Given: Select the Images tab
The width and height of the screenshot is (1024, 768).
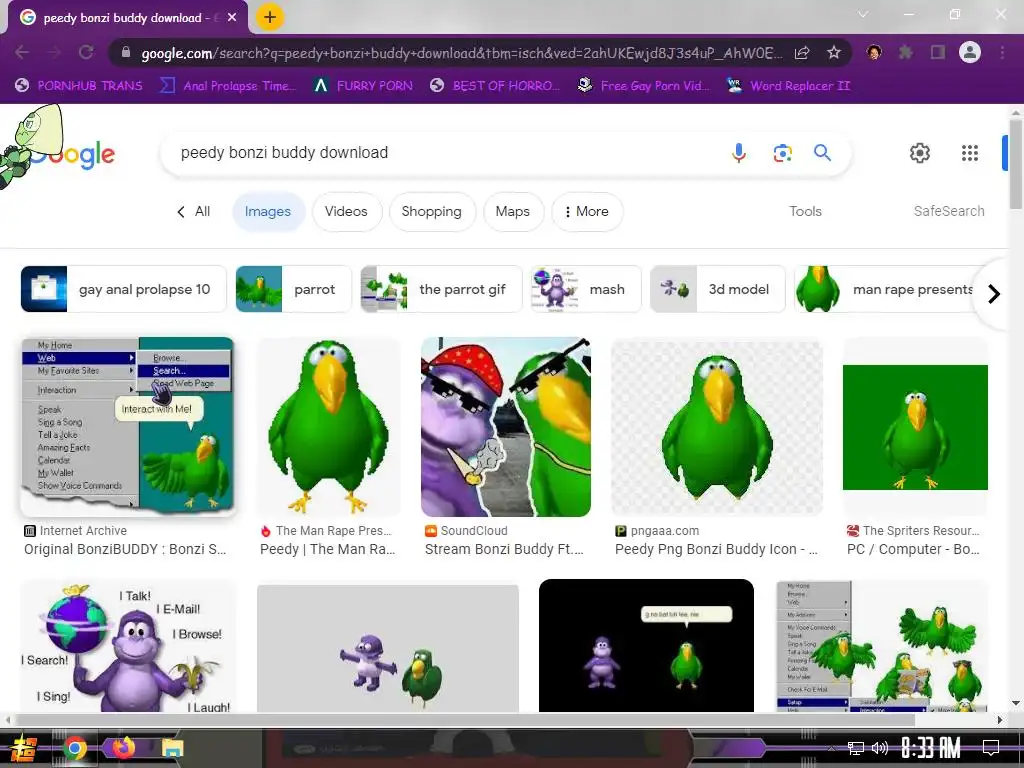Looking at the screenshot, I should [x=268, y=212].
